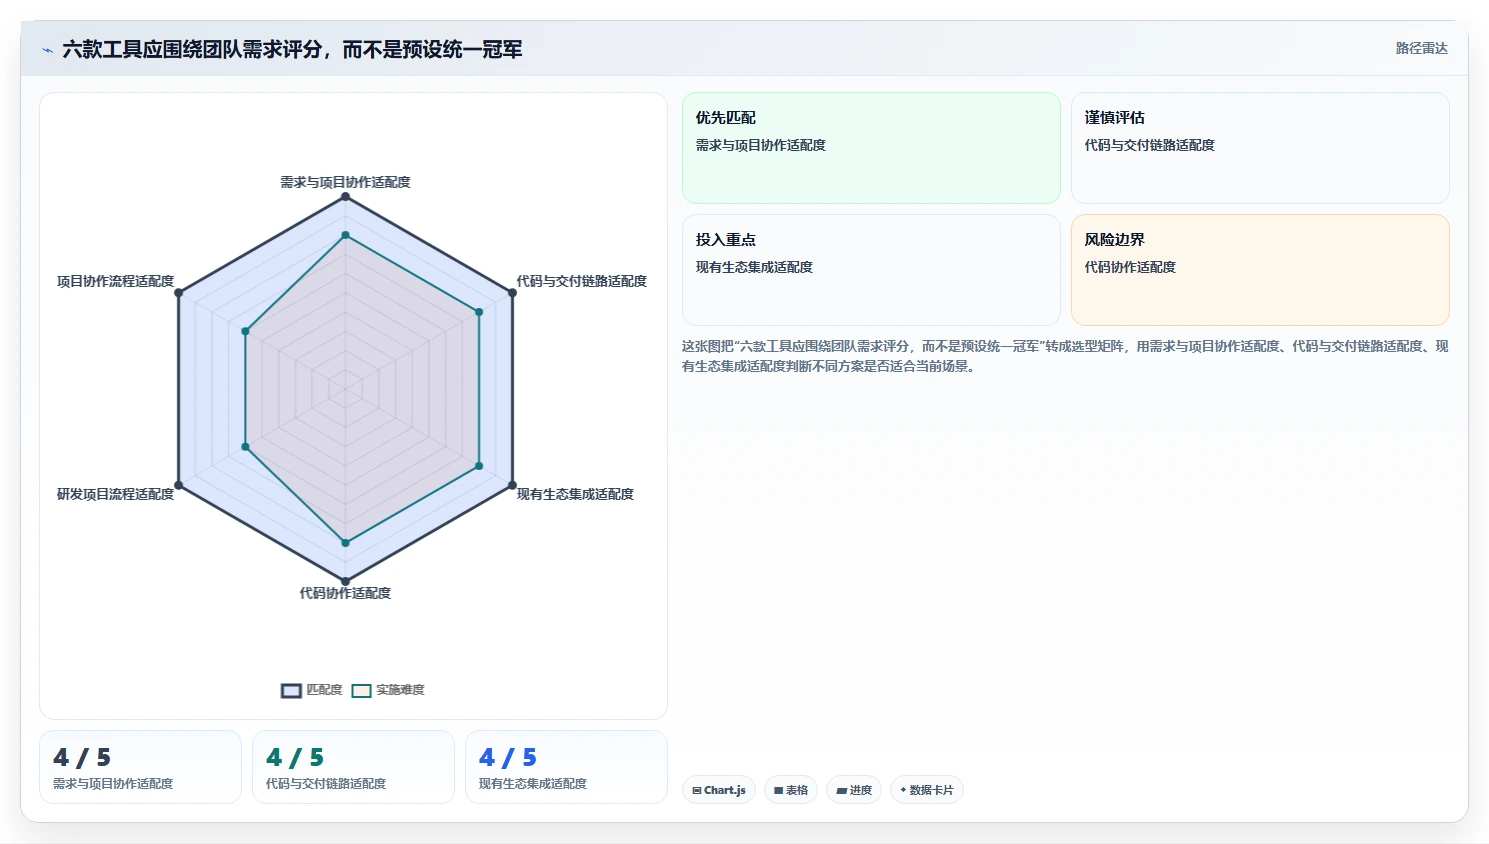Click 现有生态集成适配度 text in 投入重点 card
The height and width of the screenshot is (844, 1489).
pos(754,267)
